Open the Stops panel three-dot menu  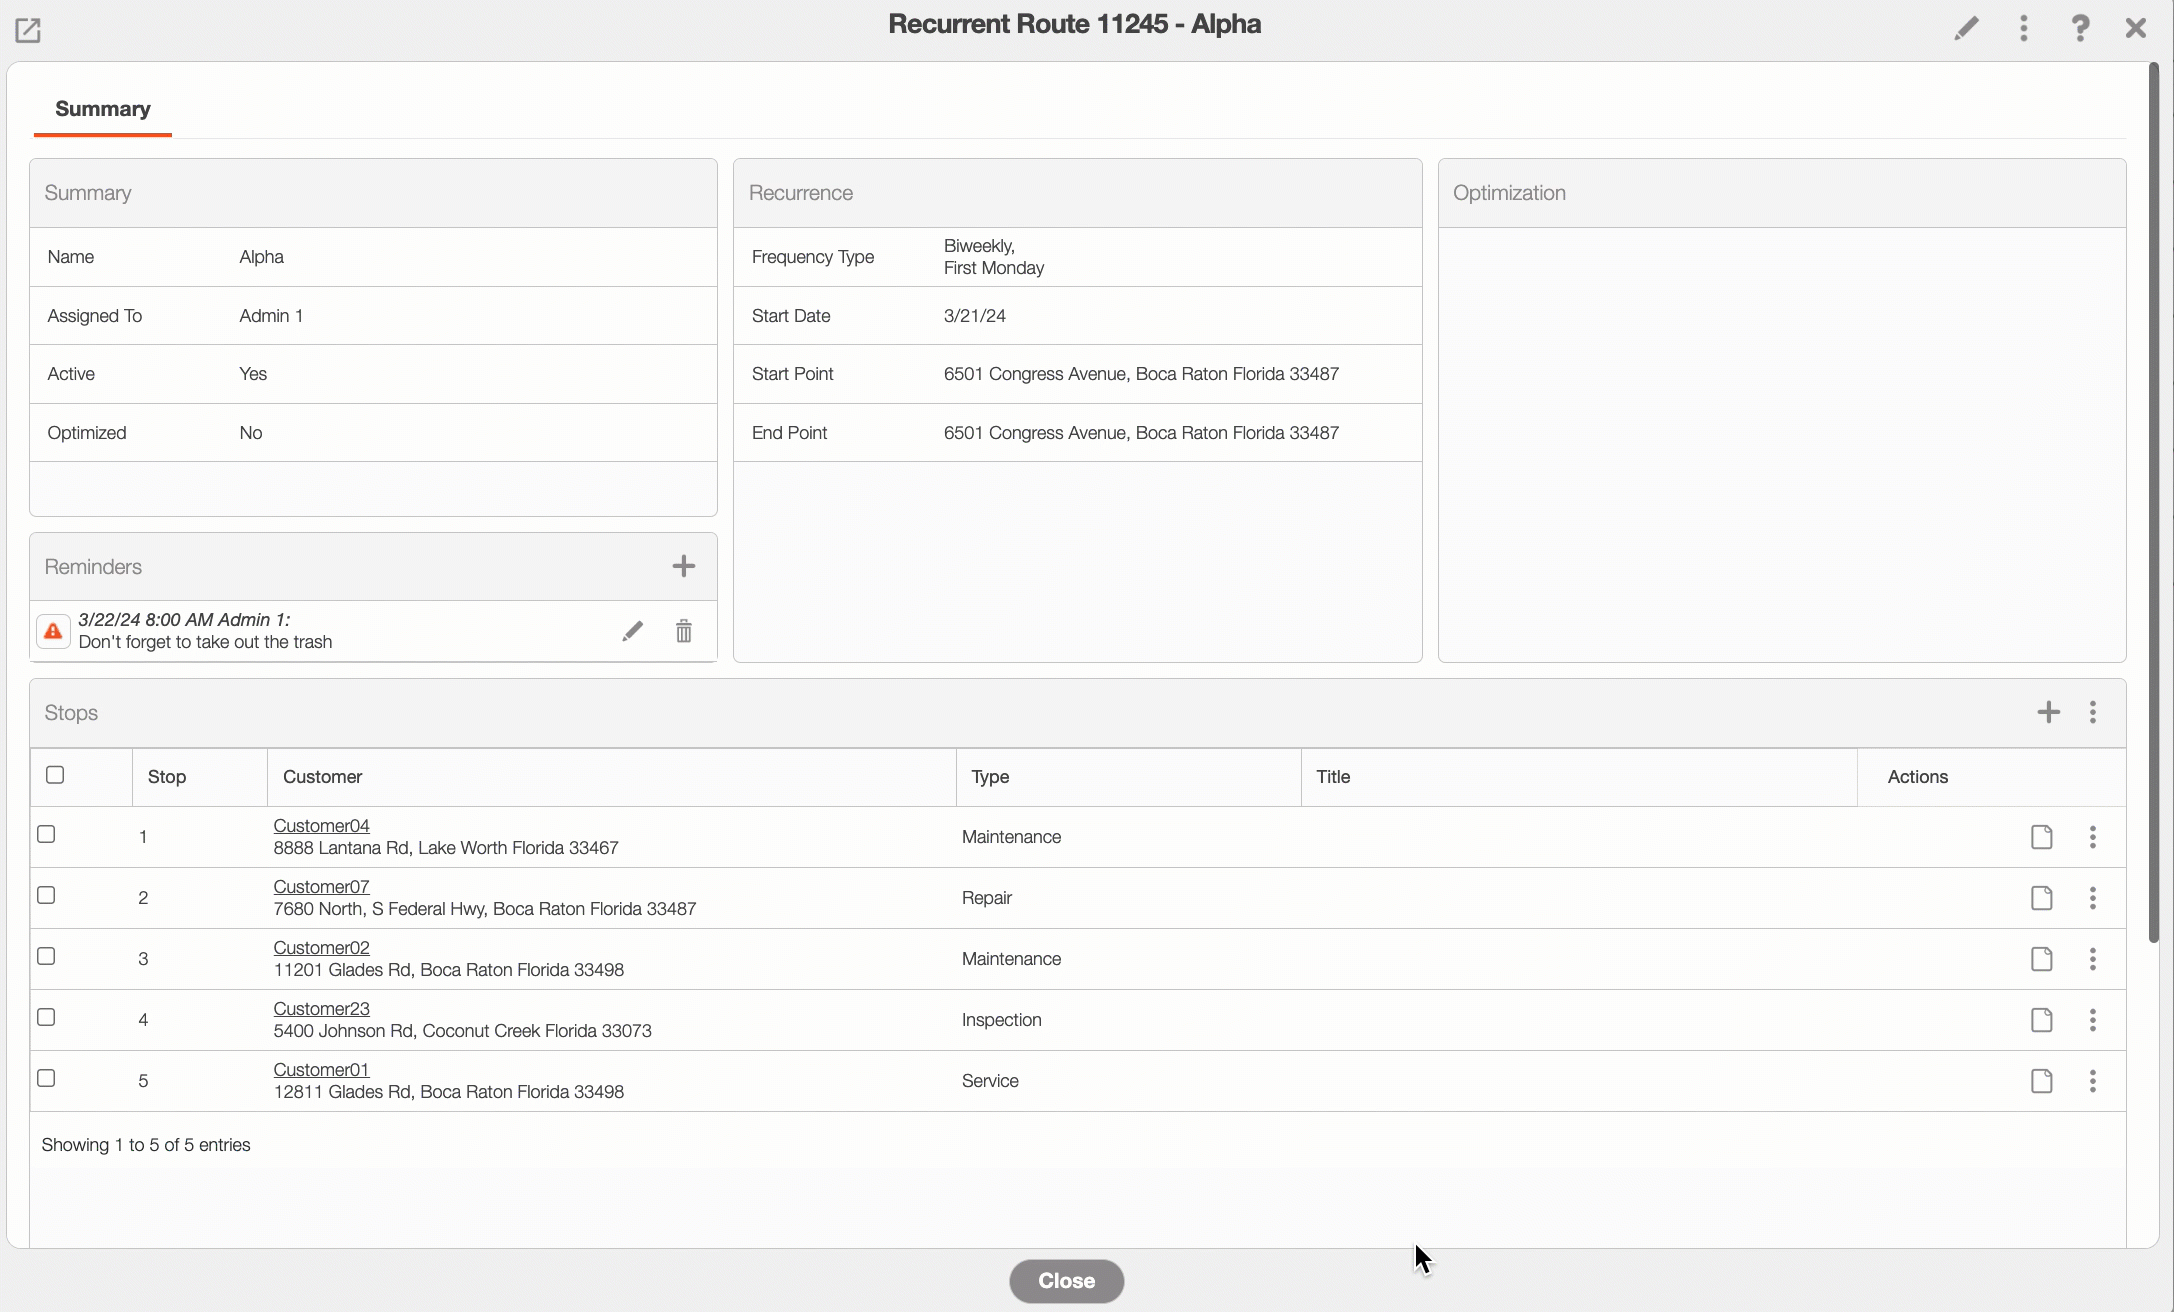click(2092, 712)
